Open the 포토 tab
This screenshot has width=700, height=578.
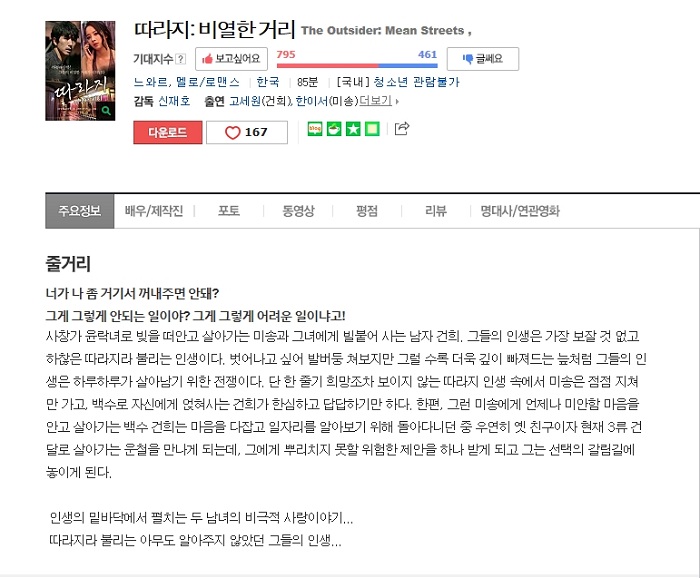[229, 211]
